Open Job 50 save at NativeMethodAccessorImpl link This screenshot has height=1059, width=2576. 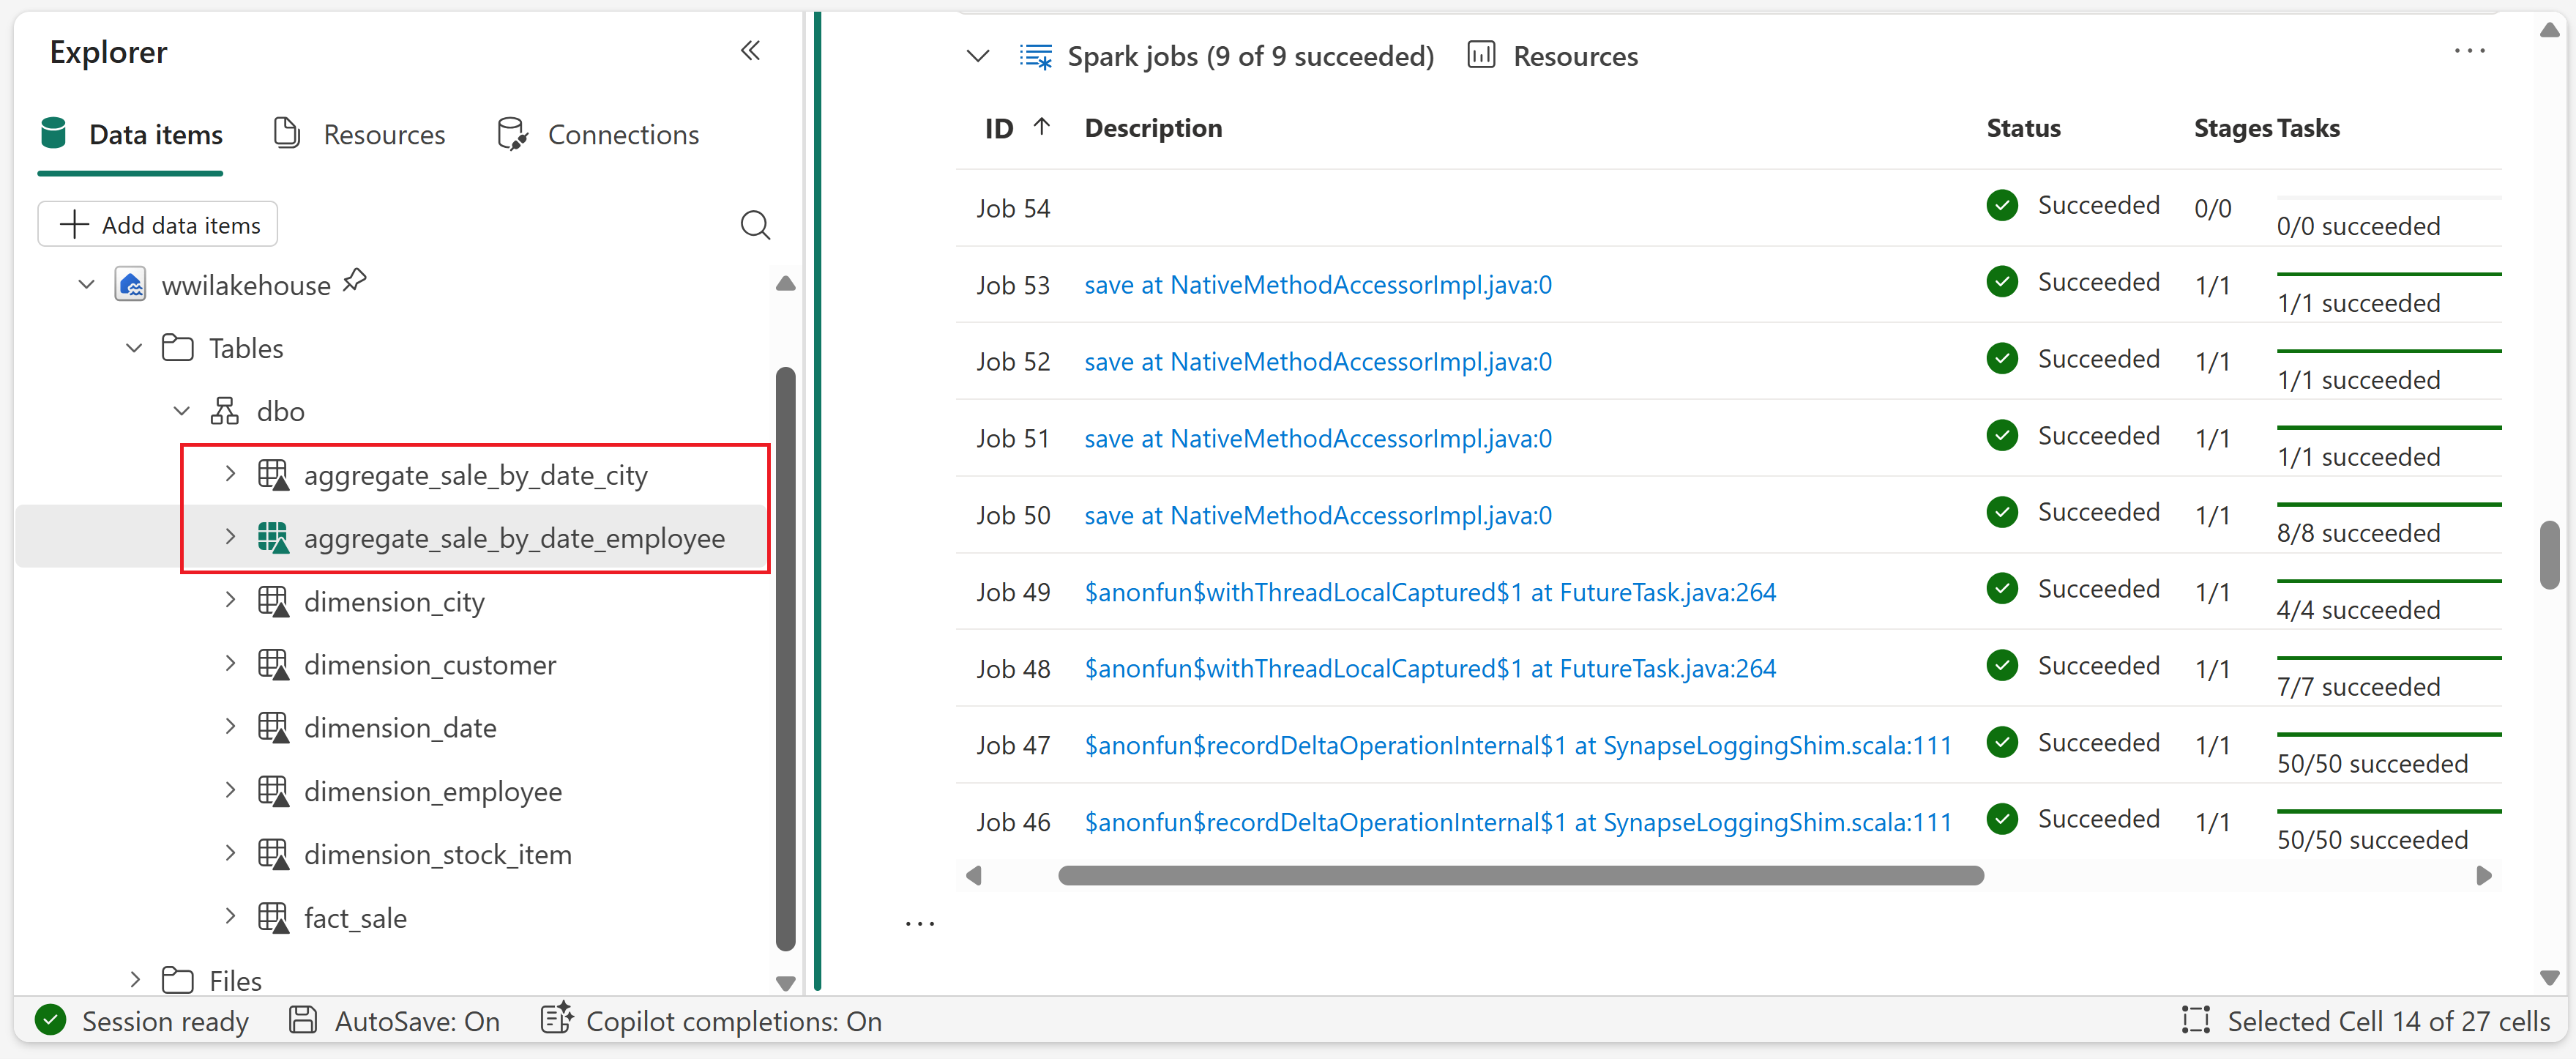[1318, 515]
